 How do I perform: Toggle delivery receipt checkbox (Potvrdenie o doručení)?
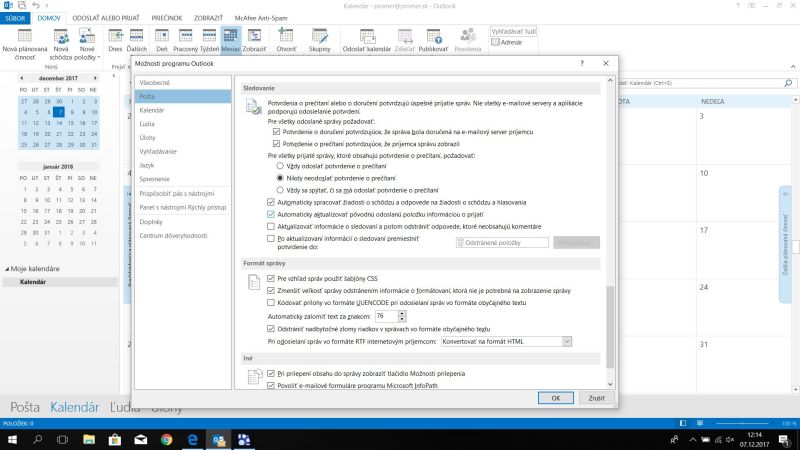[x=277, y=132]
